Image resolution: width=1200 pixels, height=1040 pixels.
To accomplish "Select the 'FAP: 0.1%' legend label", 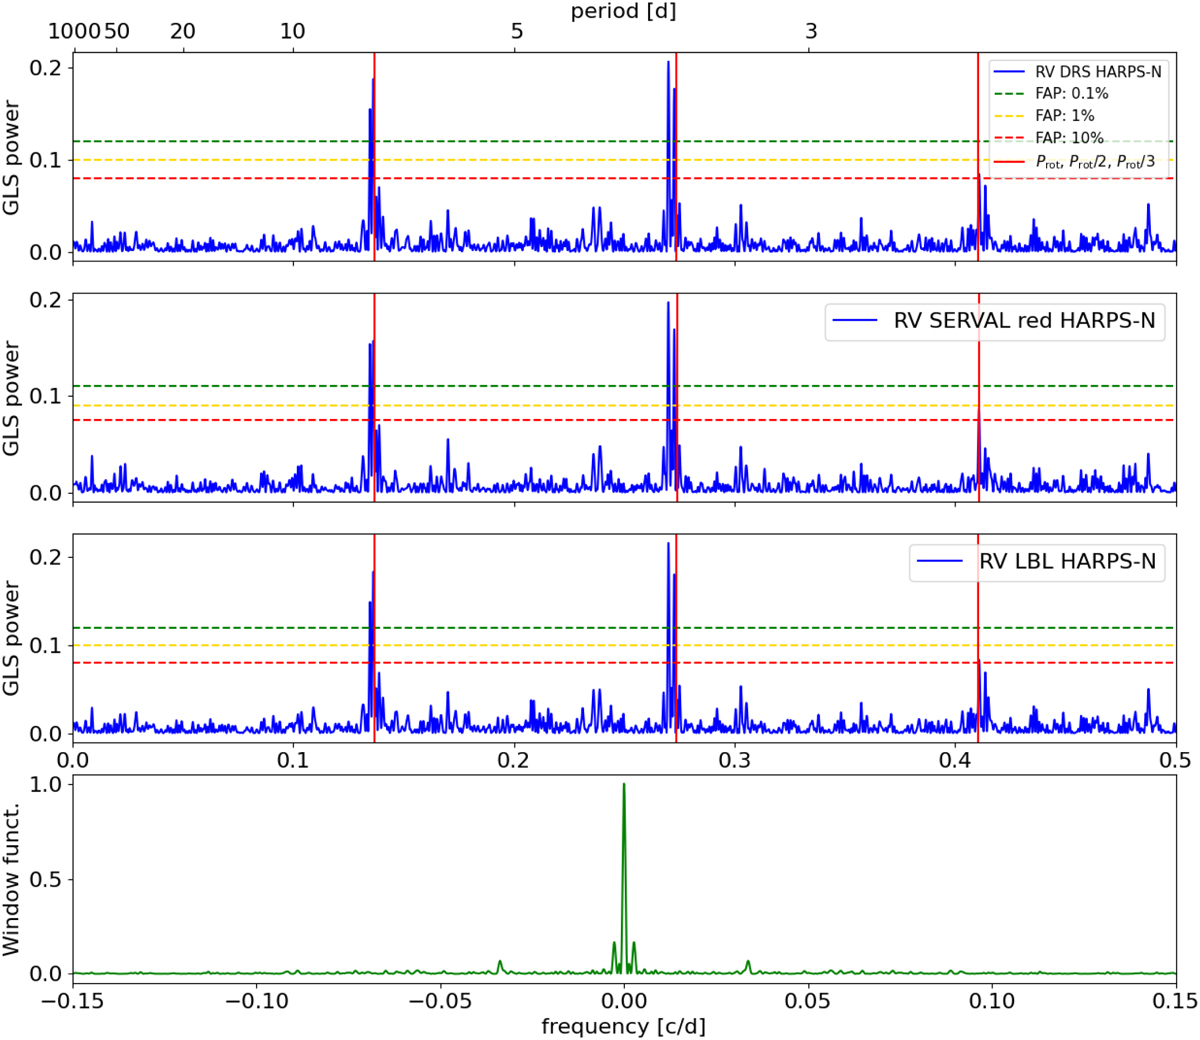I will (x=1071, y=94).
